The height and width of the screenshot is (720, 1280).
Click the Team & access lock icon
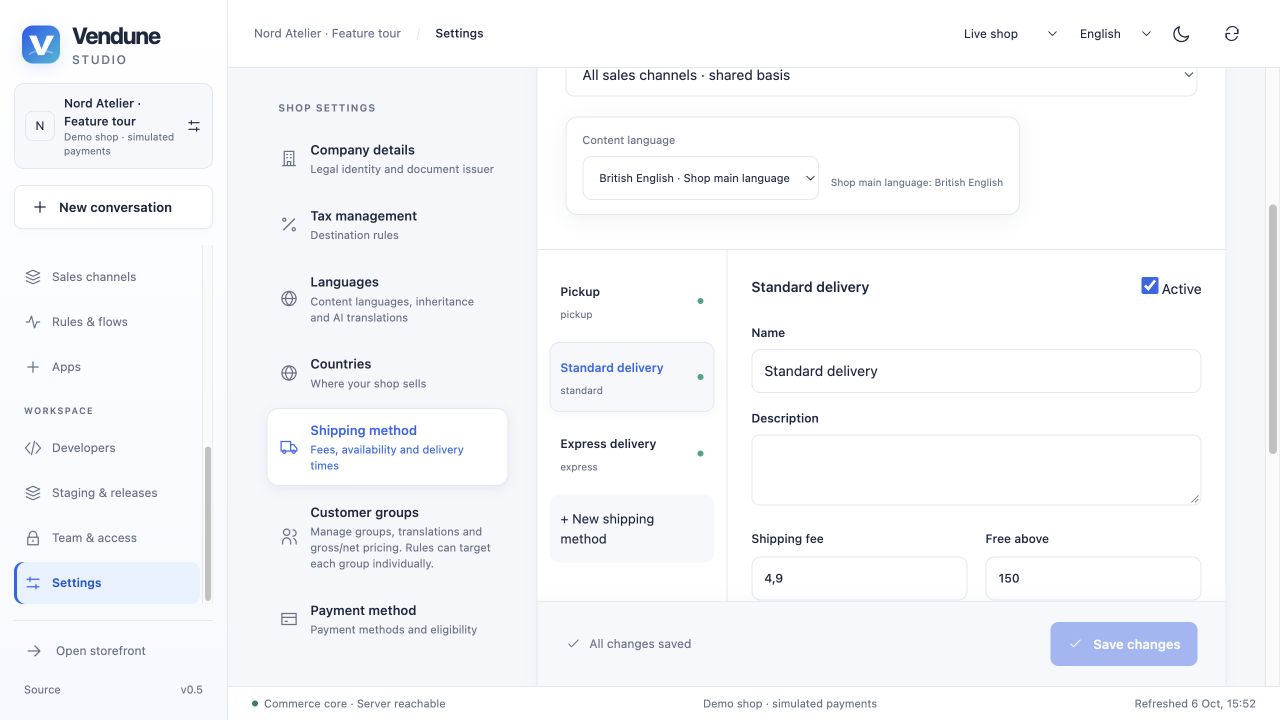click(x=33, y=538)
